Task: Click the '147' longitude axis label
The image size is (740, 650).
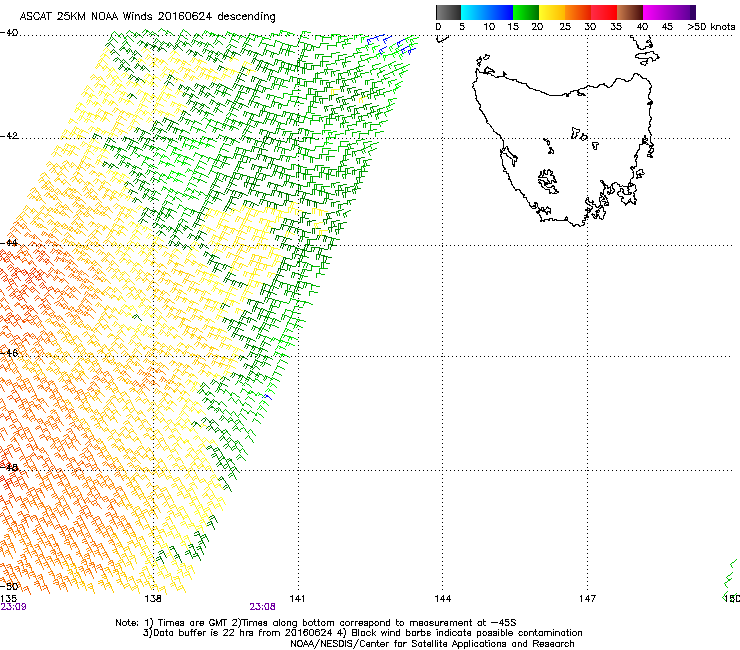Action: click(x=587, y=598)
